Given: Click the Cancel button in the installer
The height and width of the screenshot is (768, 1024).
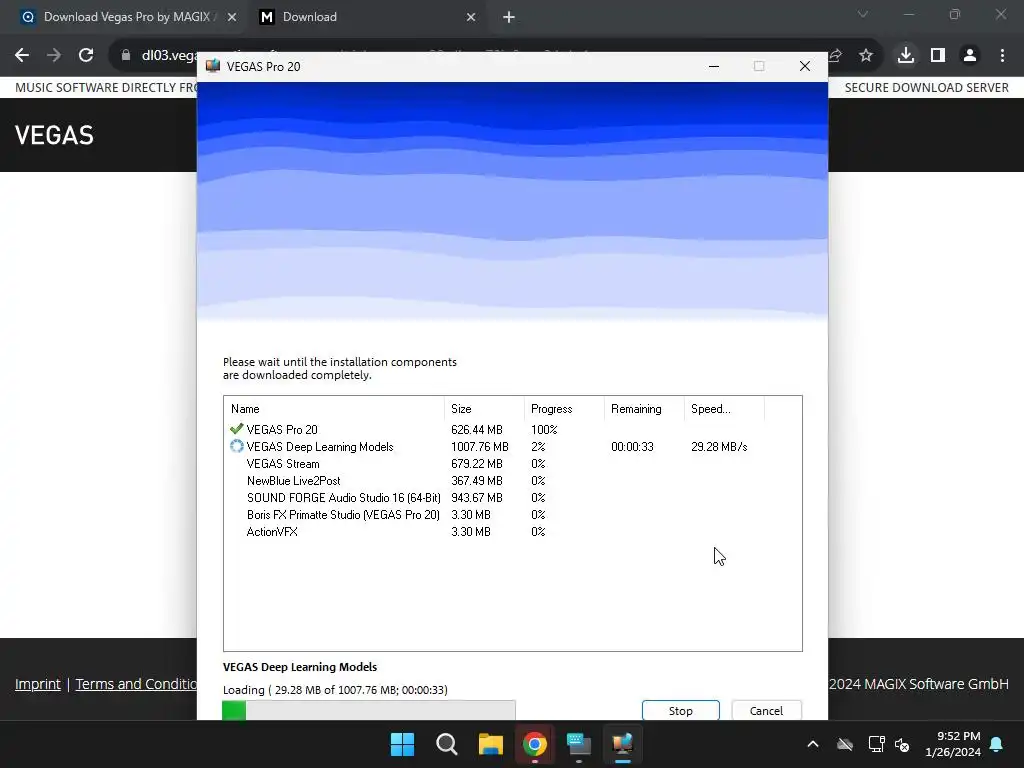Looking at the screenshot, I should 766,711.
